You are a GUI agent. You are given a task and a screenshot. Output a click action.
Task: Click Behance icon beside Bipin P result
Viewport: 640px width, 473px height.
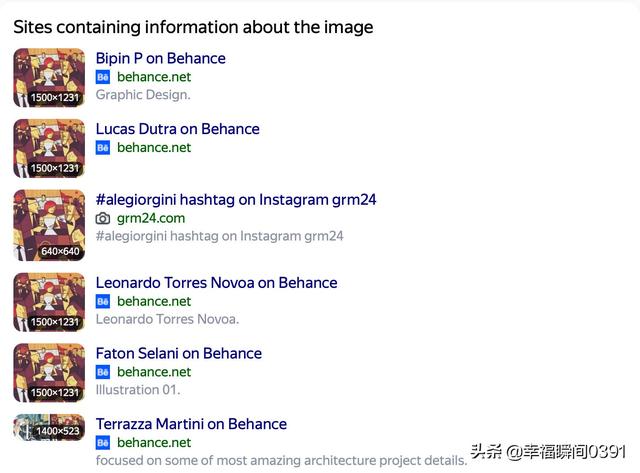[x=103, y=77]
